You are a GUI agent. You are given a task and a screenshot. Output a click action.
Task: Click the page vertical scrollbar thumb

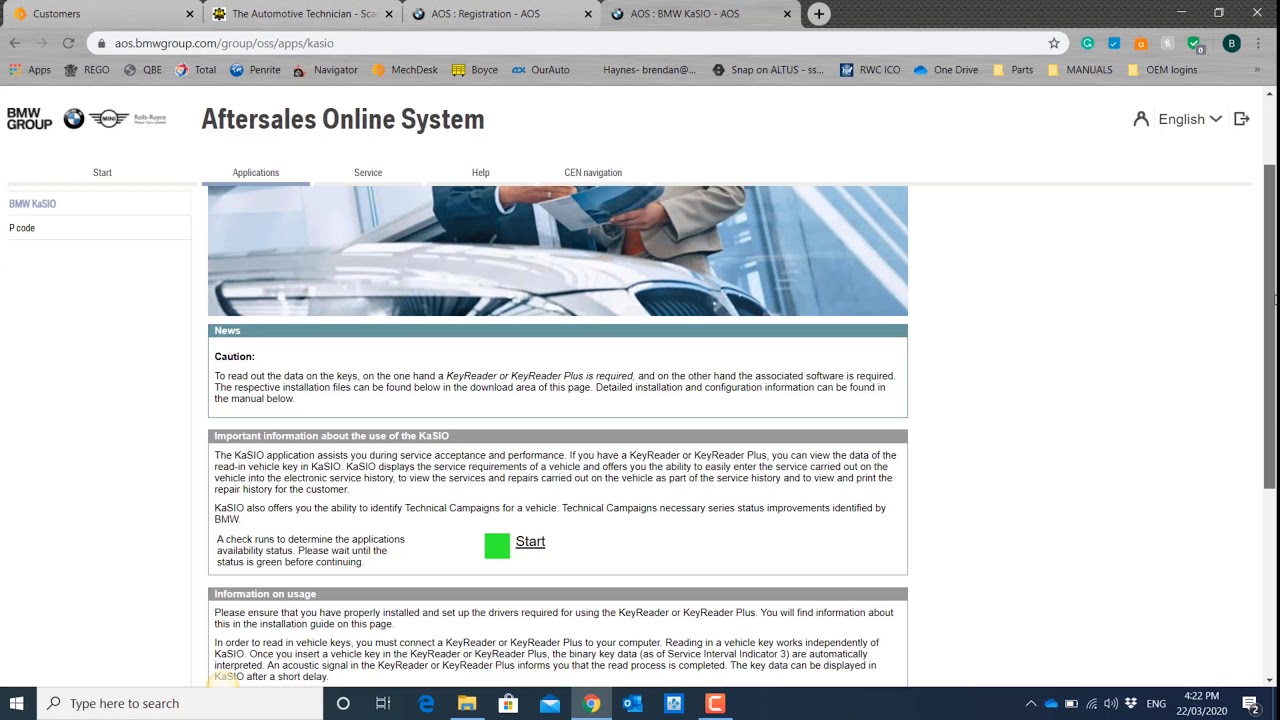point(1270,325)
